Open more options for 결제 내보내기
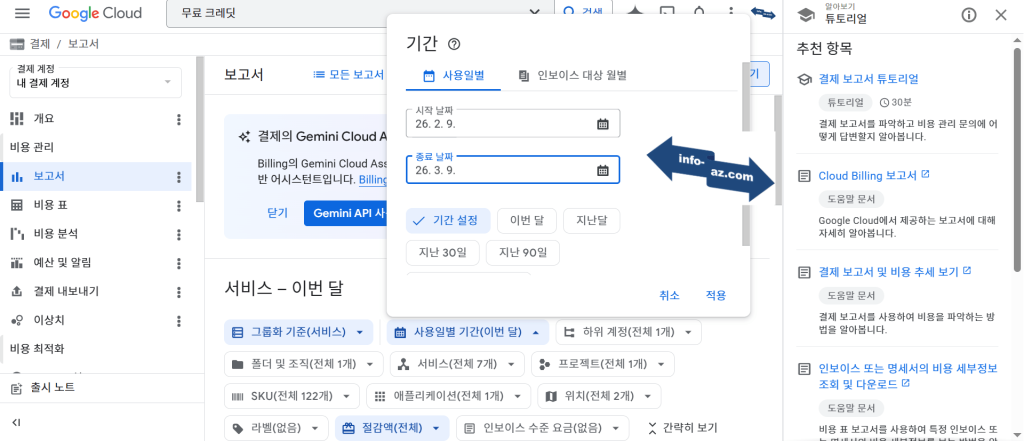Screen dimensions: 1024x441 click(x=179, y=292)
